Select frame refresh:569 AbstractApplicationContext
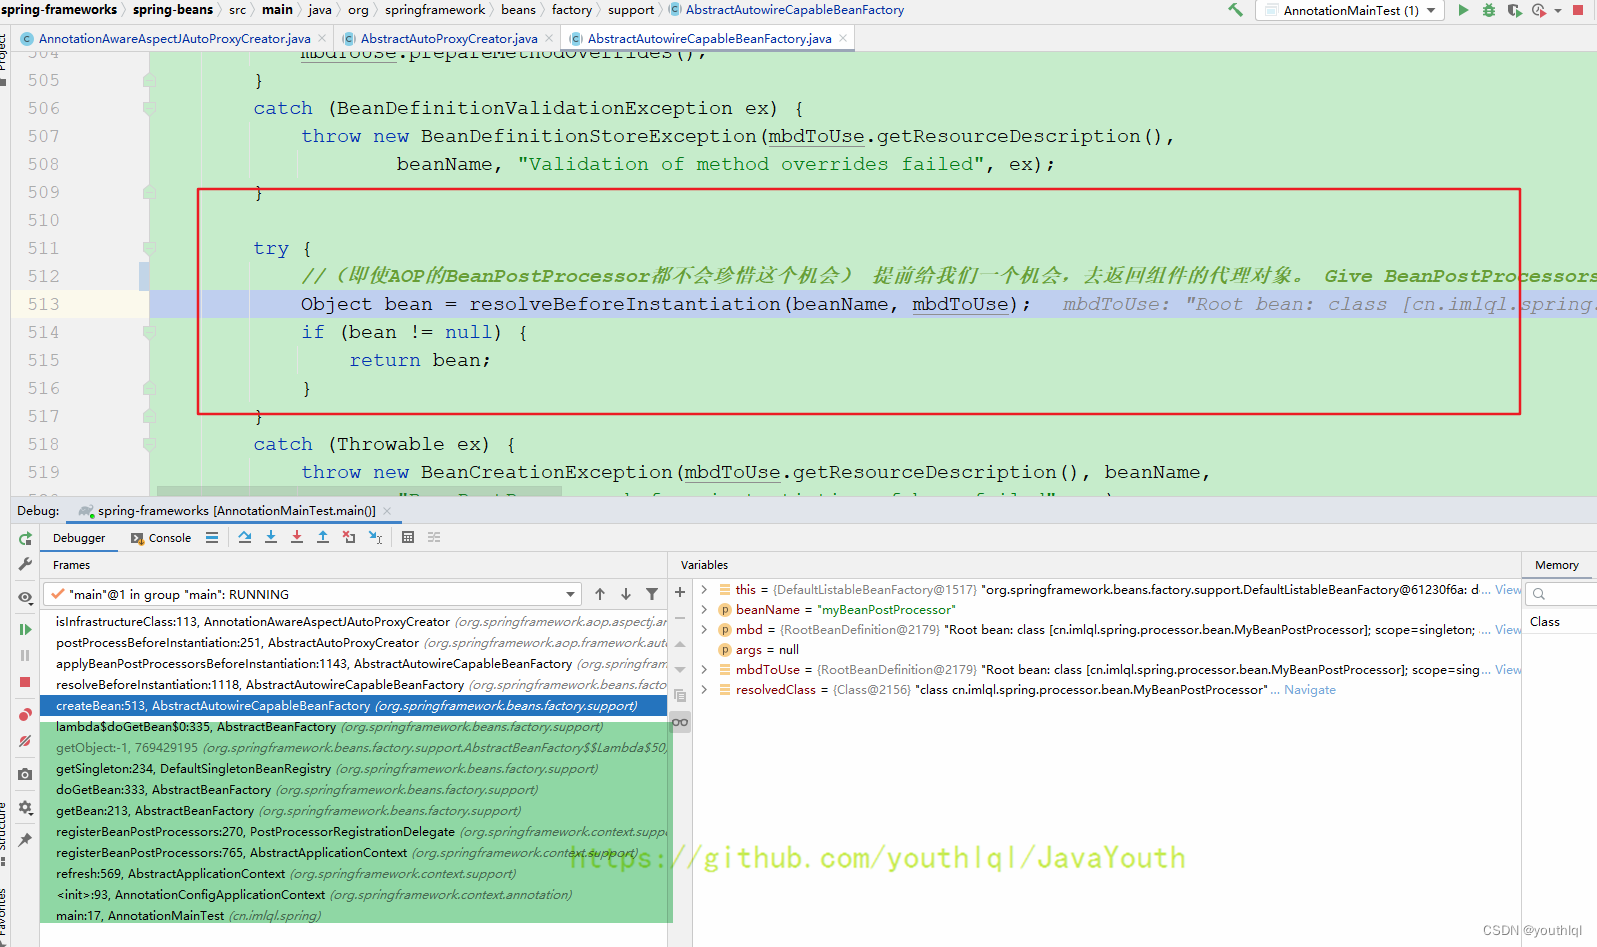1597x947 pixels. pos(353,874)
